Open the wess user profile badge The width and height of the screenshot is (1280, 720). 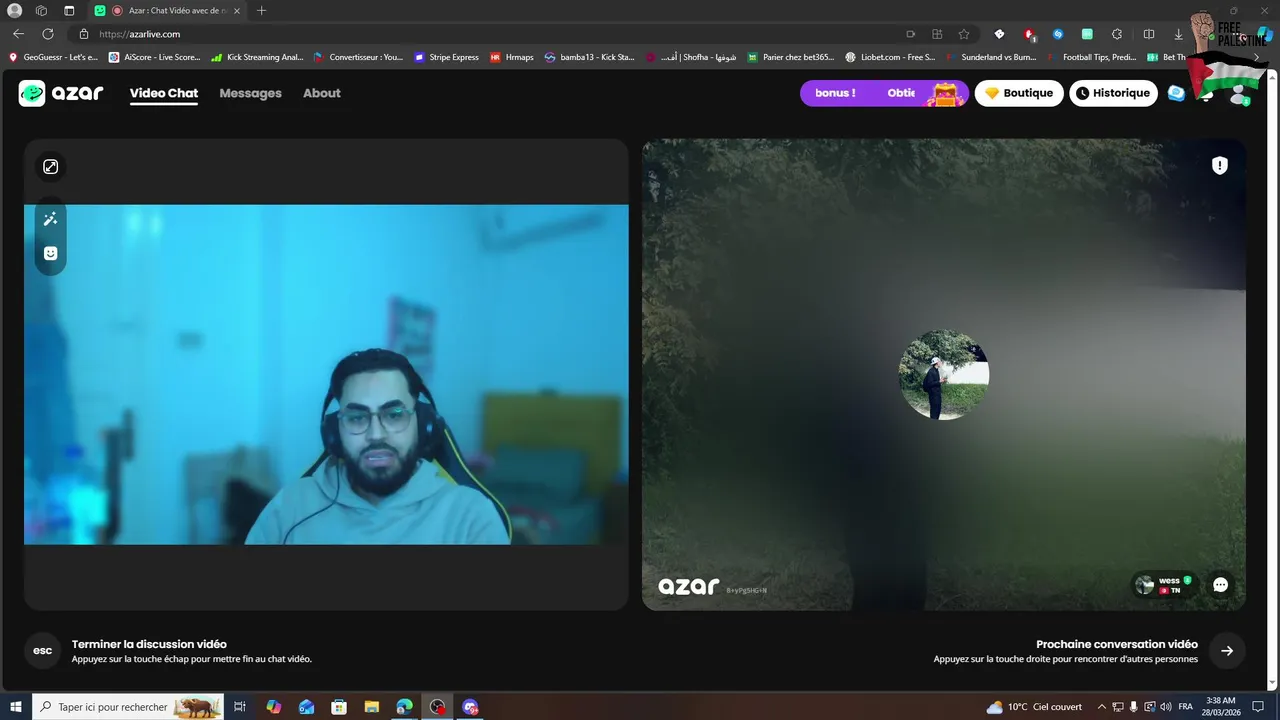(1164, 585)
